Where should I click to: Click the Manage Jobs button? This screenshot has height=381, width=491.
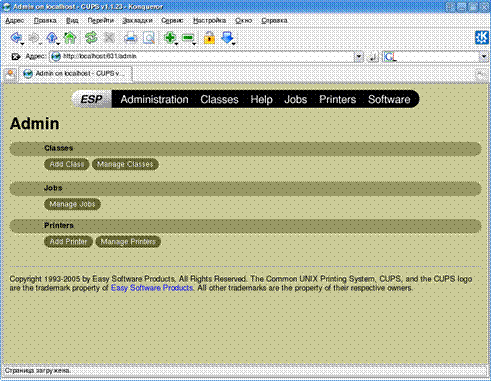(72, 204)
